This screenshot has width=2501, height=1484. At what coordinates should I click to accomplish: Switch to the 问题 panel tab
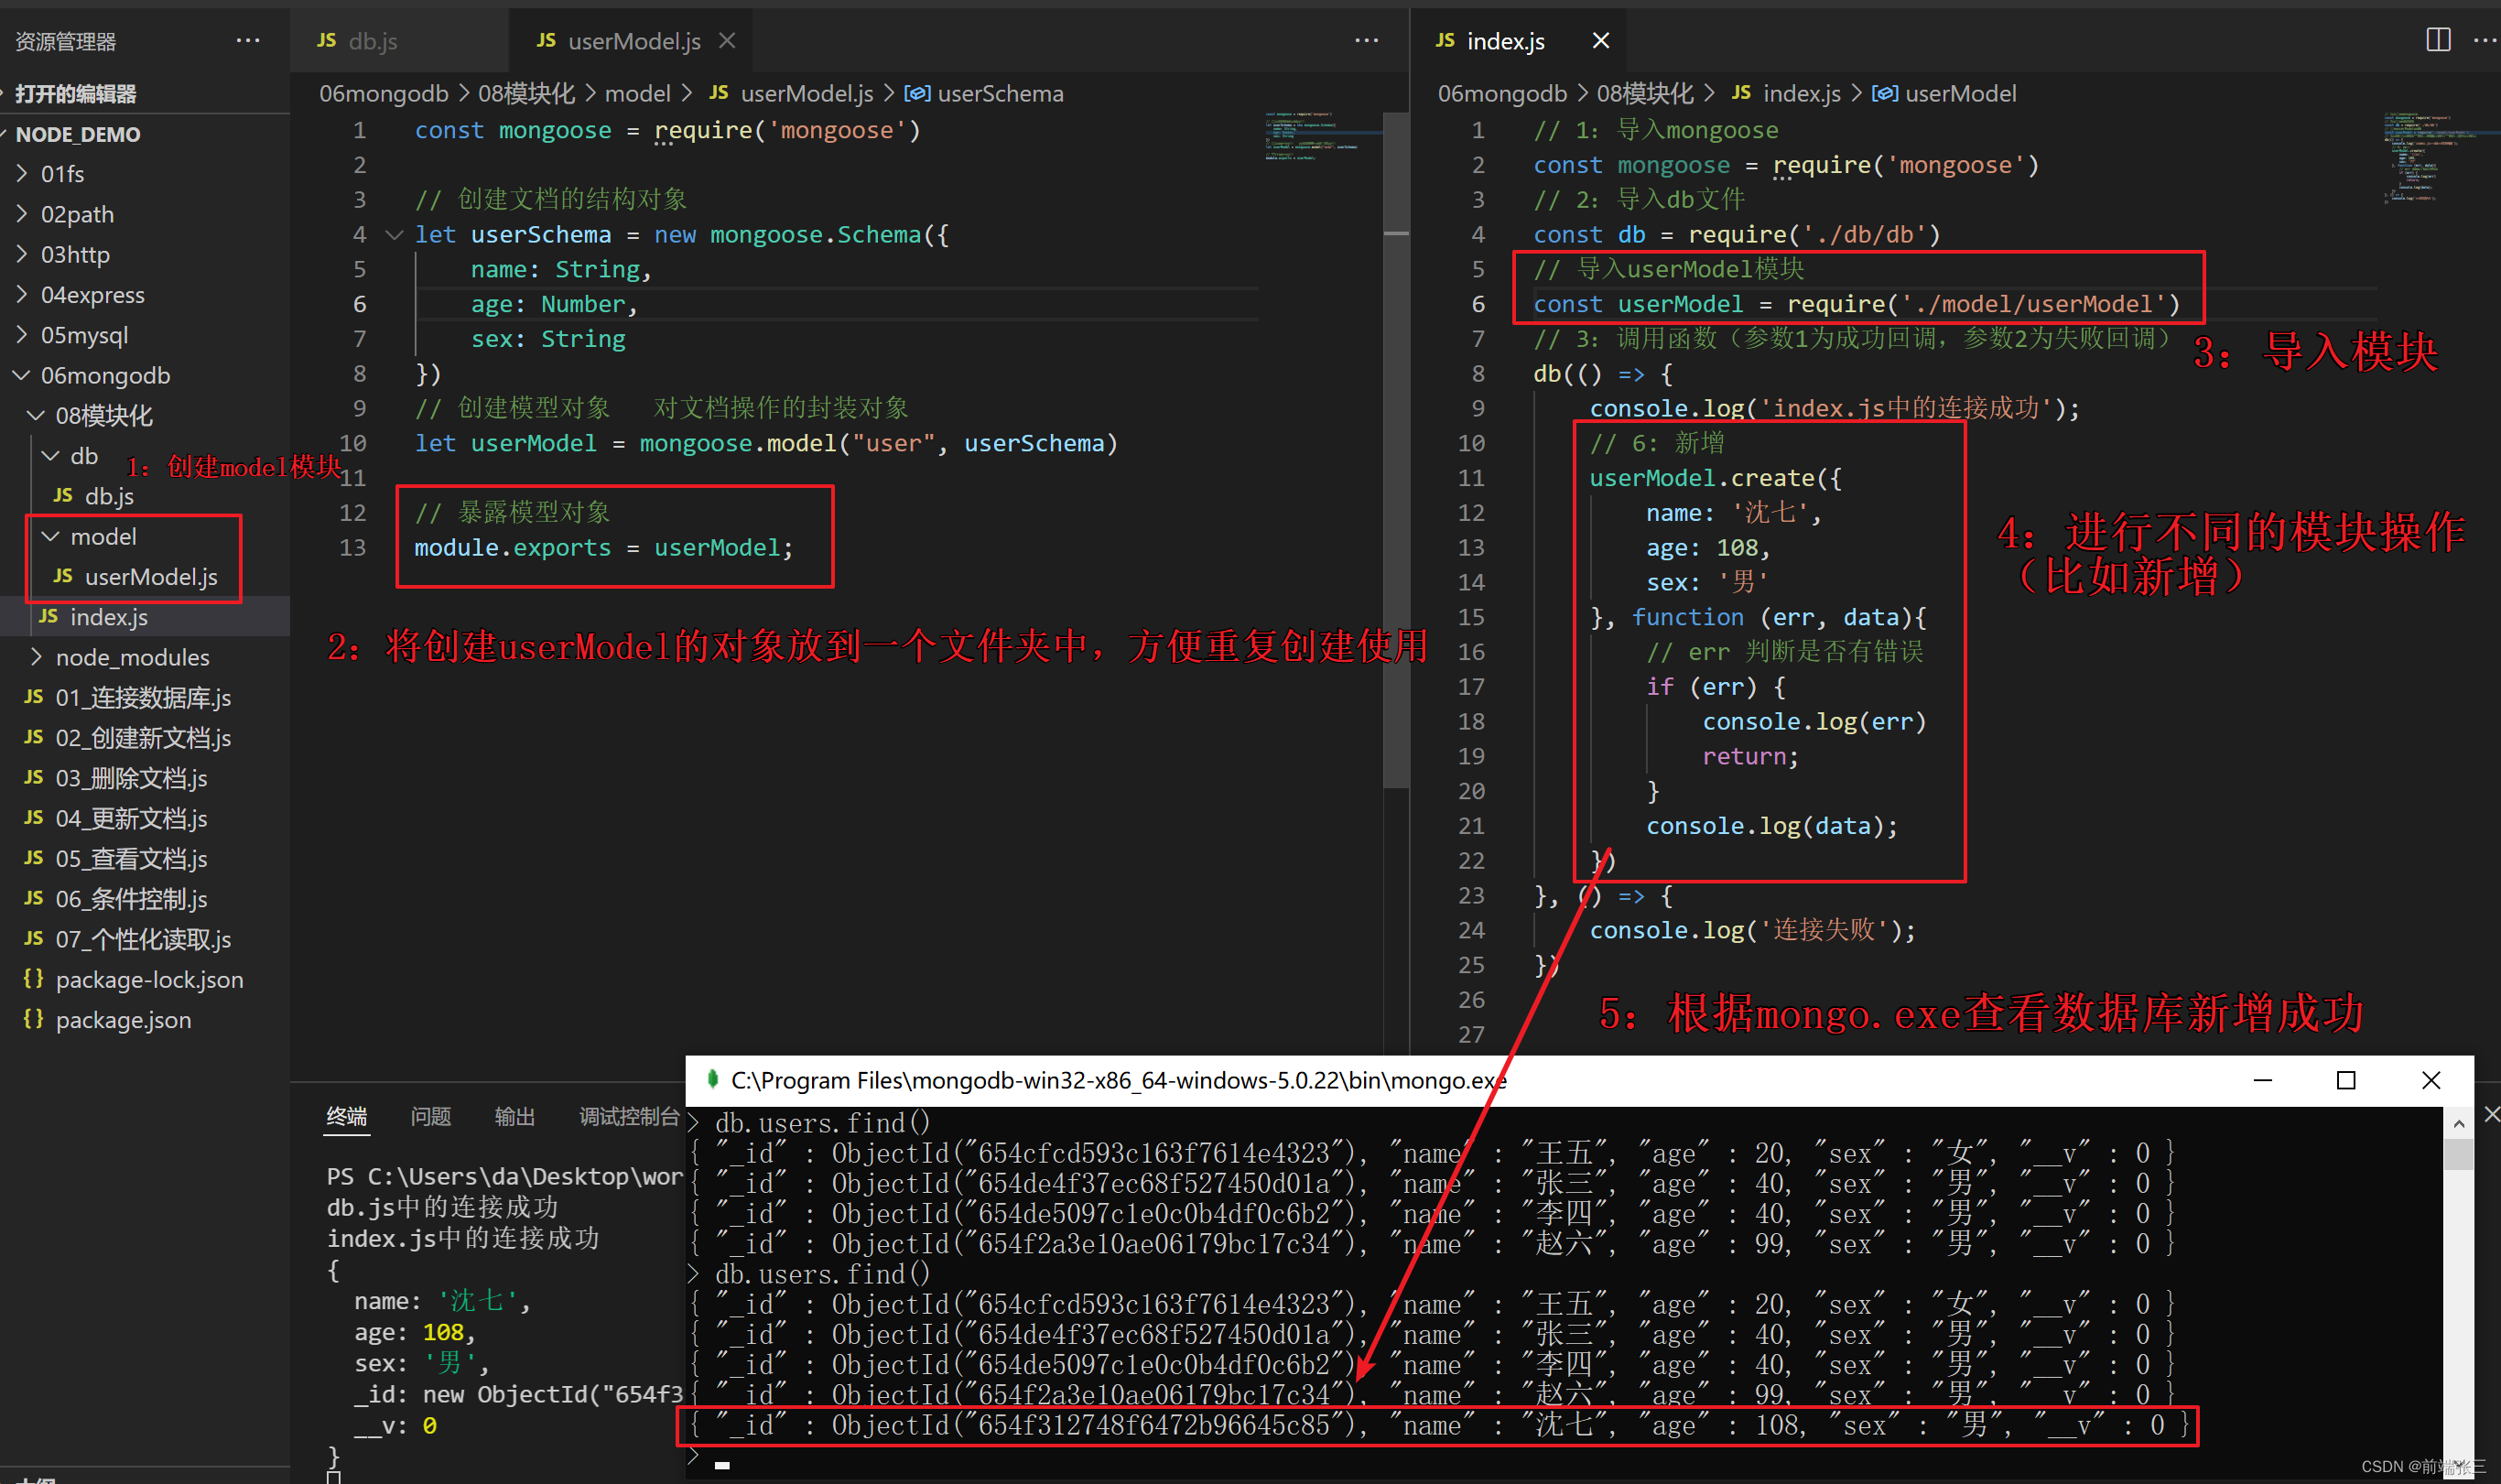click(x=431, y=1116)
